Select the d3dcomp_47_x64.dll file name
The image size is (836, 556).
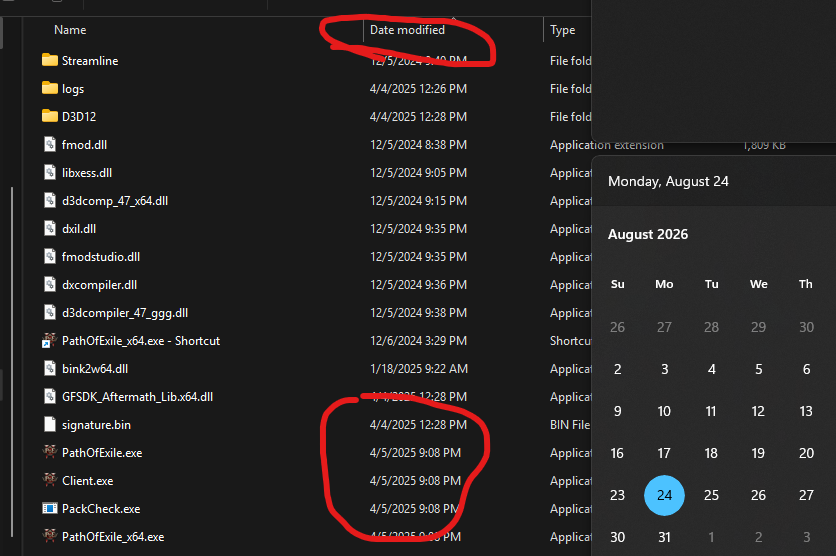point(115,201)
